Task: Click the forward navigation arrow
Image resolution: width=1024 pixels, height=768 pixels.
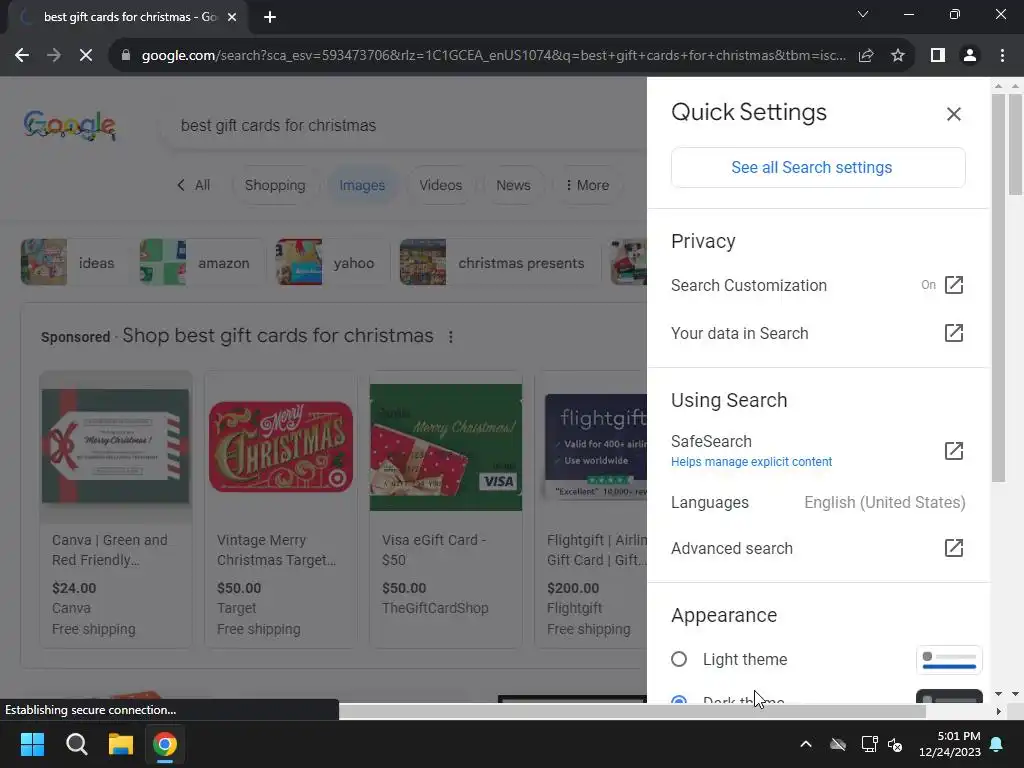Action: [54, 56]
